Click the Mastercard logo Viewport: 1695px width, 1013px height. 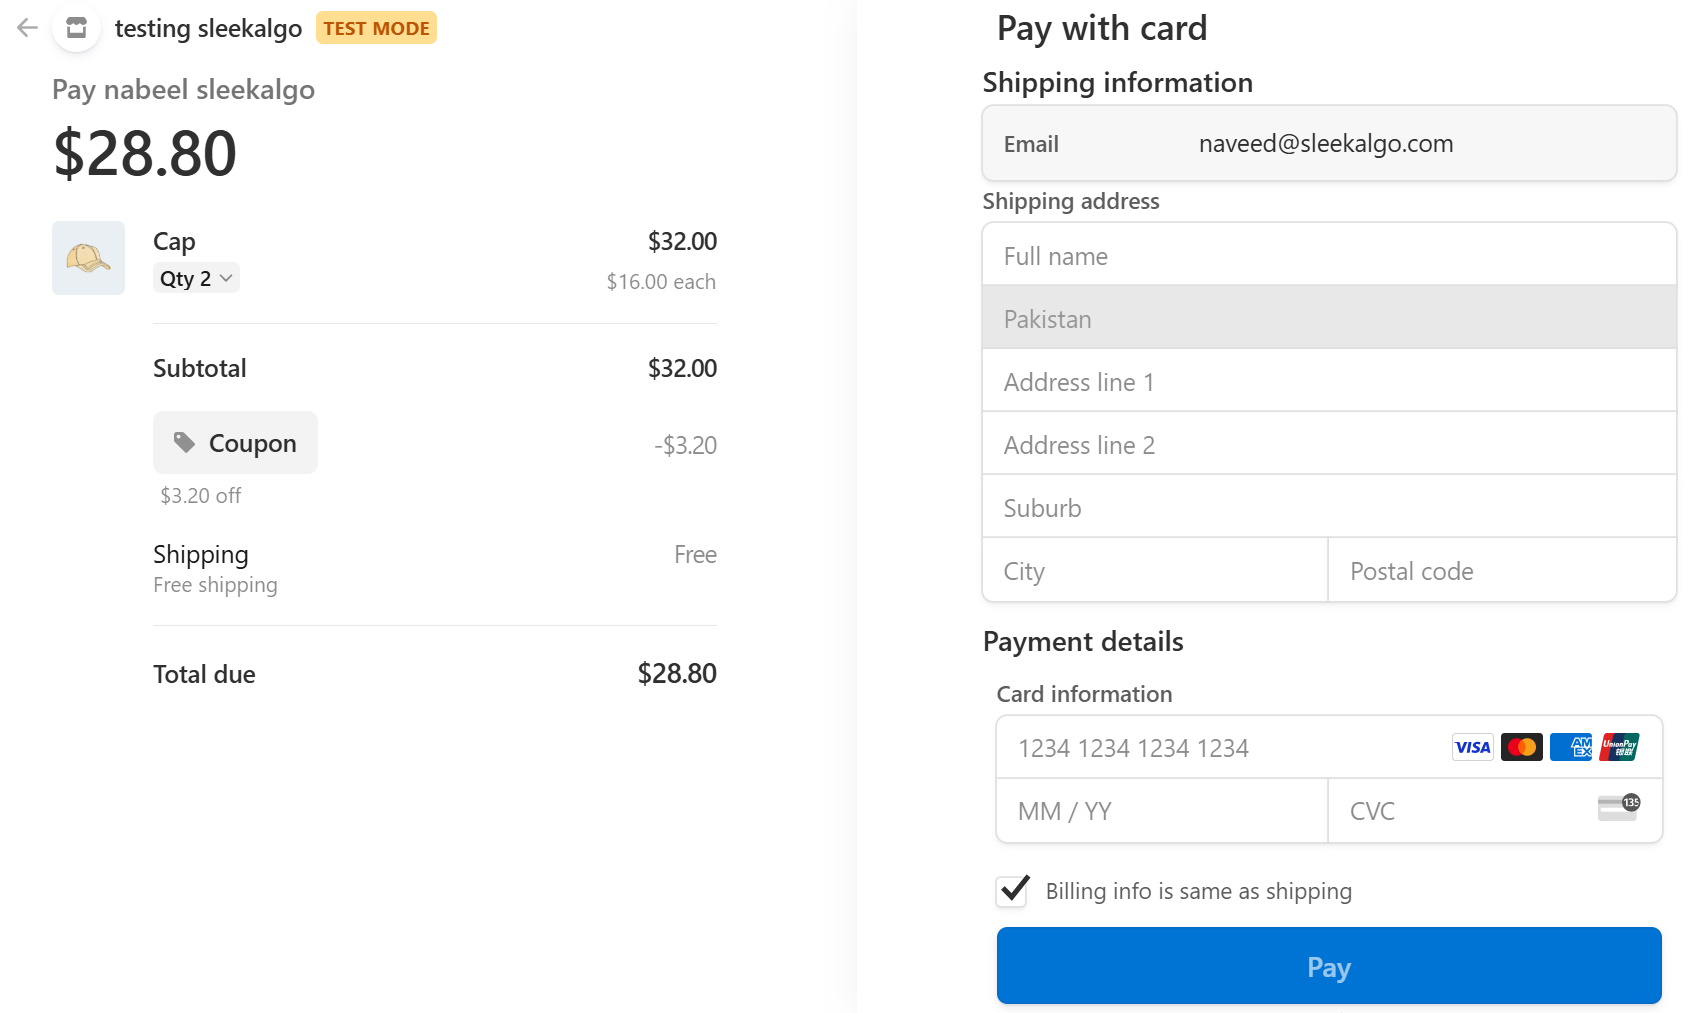pos(1521,747)
